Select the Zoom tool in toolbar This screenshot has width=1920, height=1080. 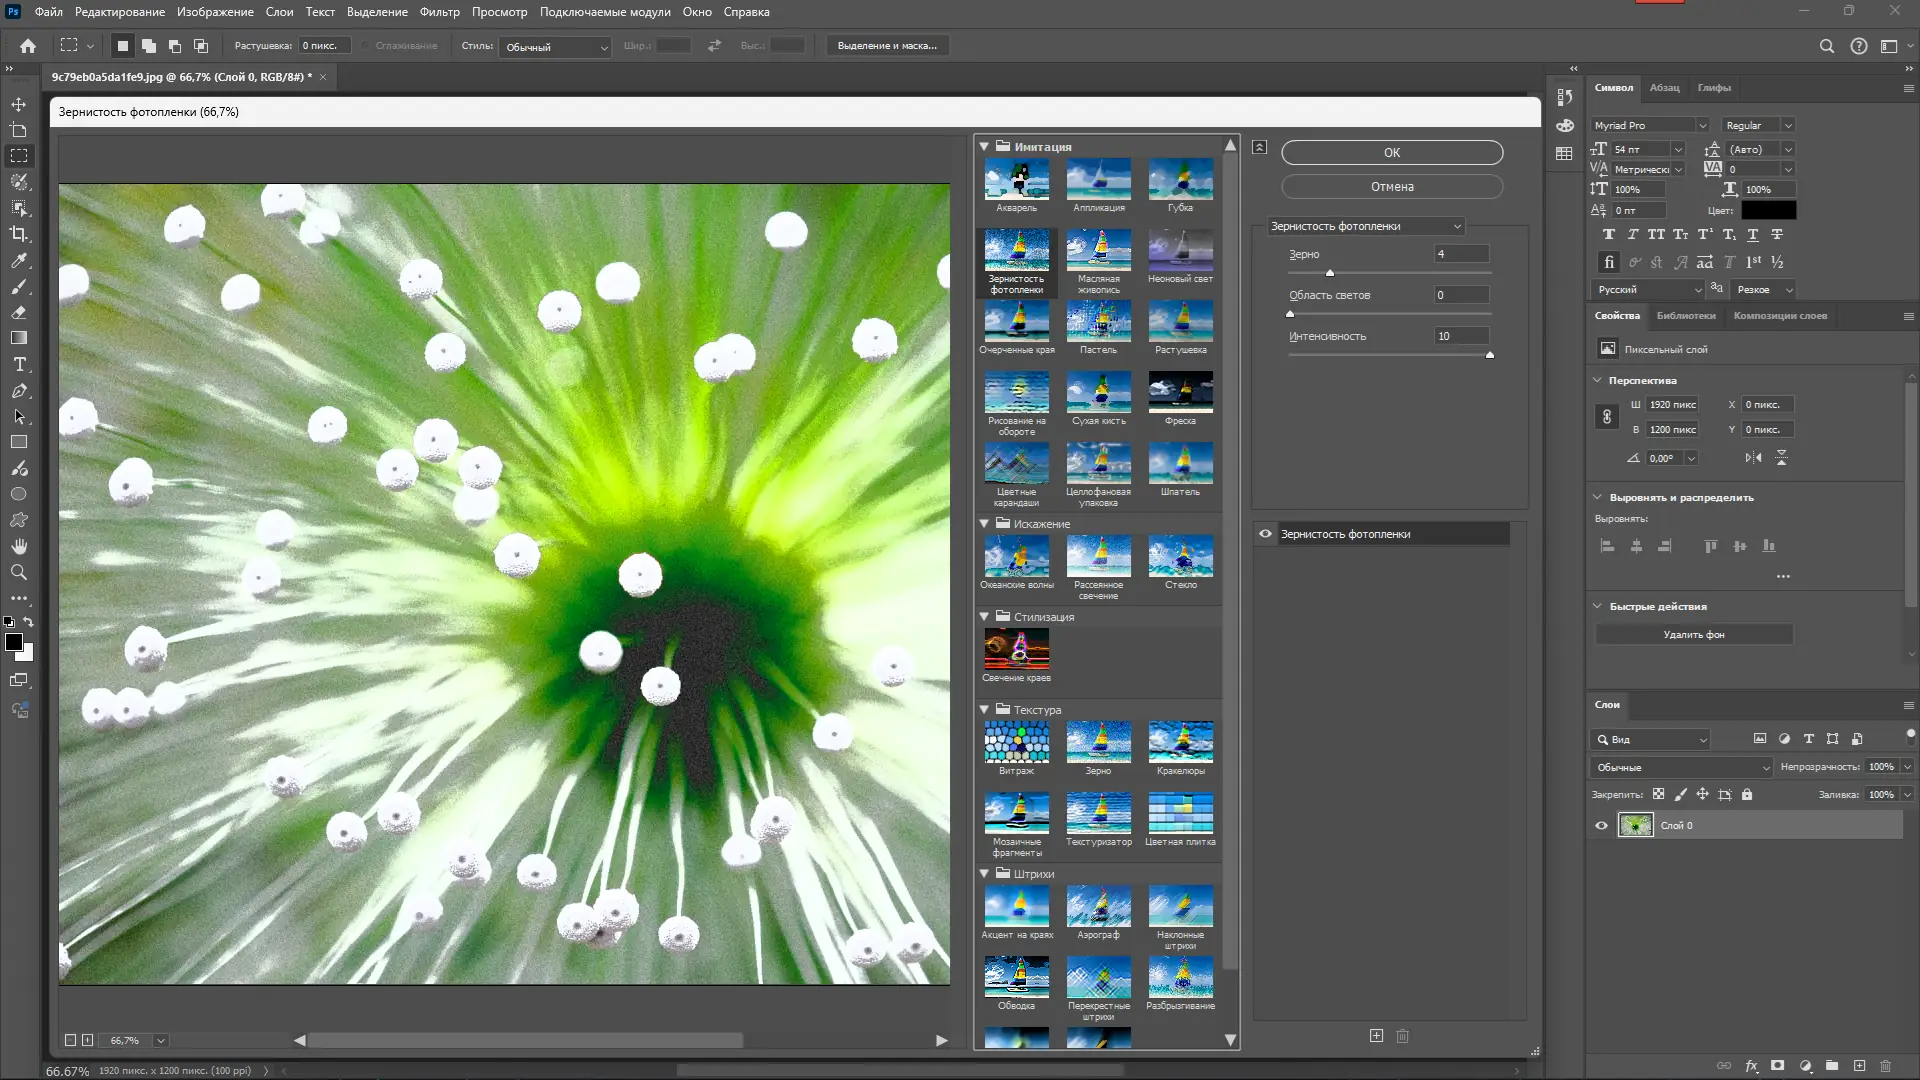click(19, 572)
